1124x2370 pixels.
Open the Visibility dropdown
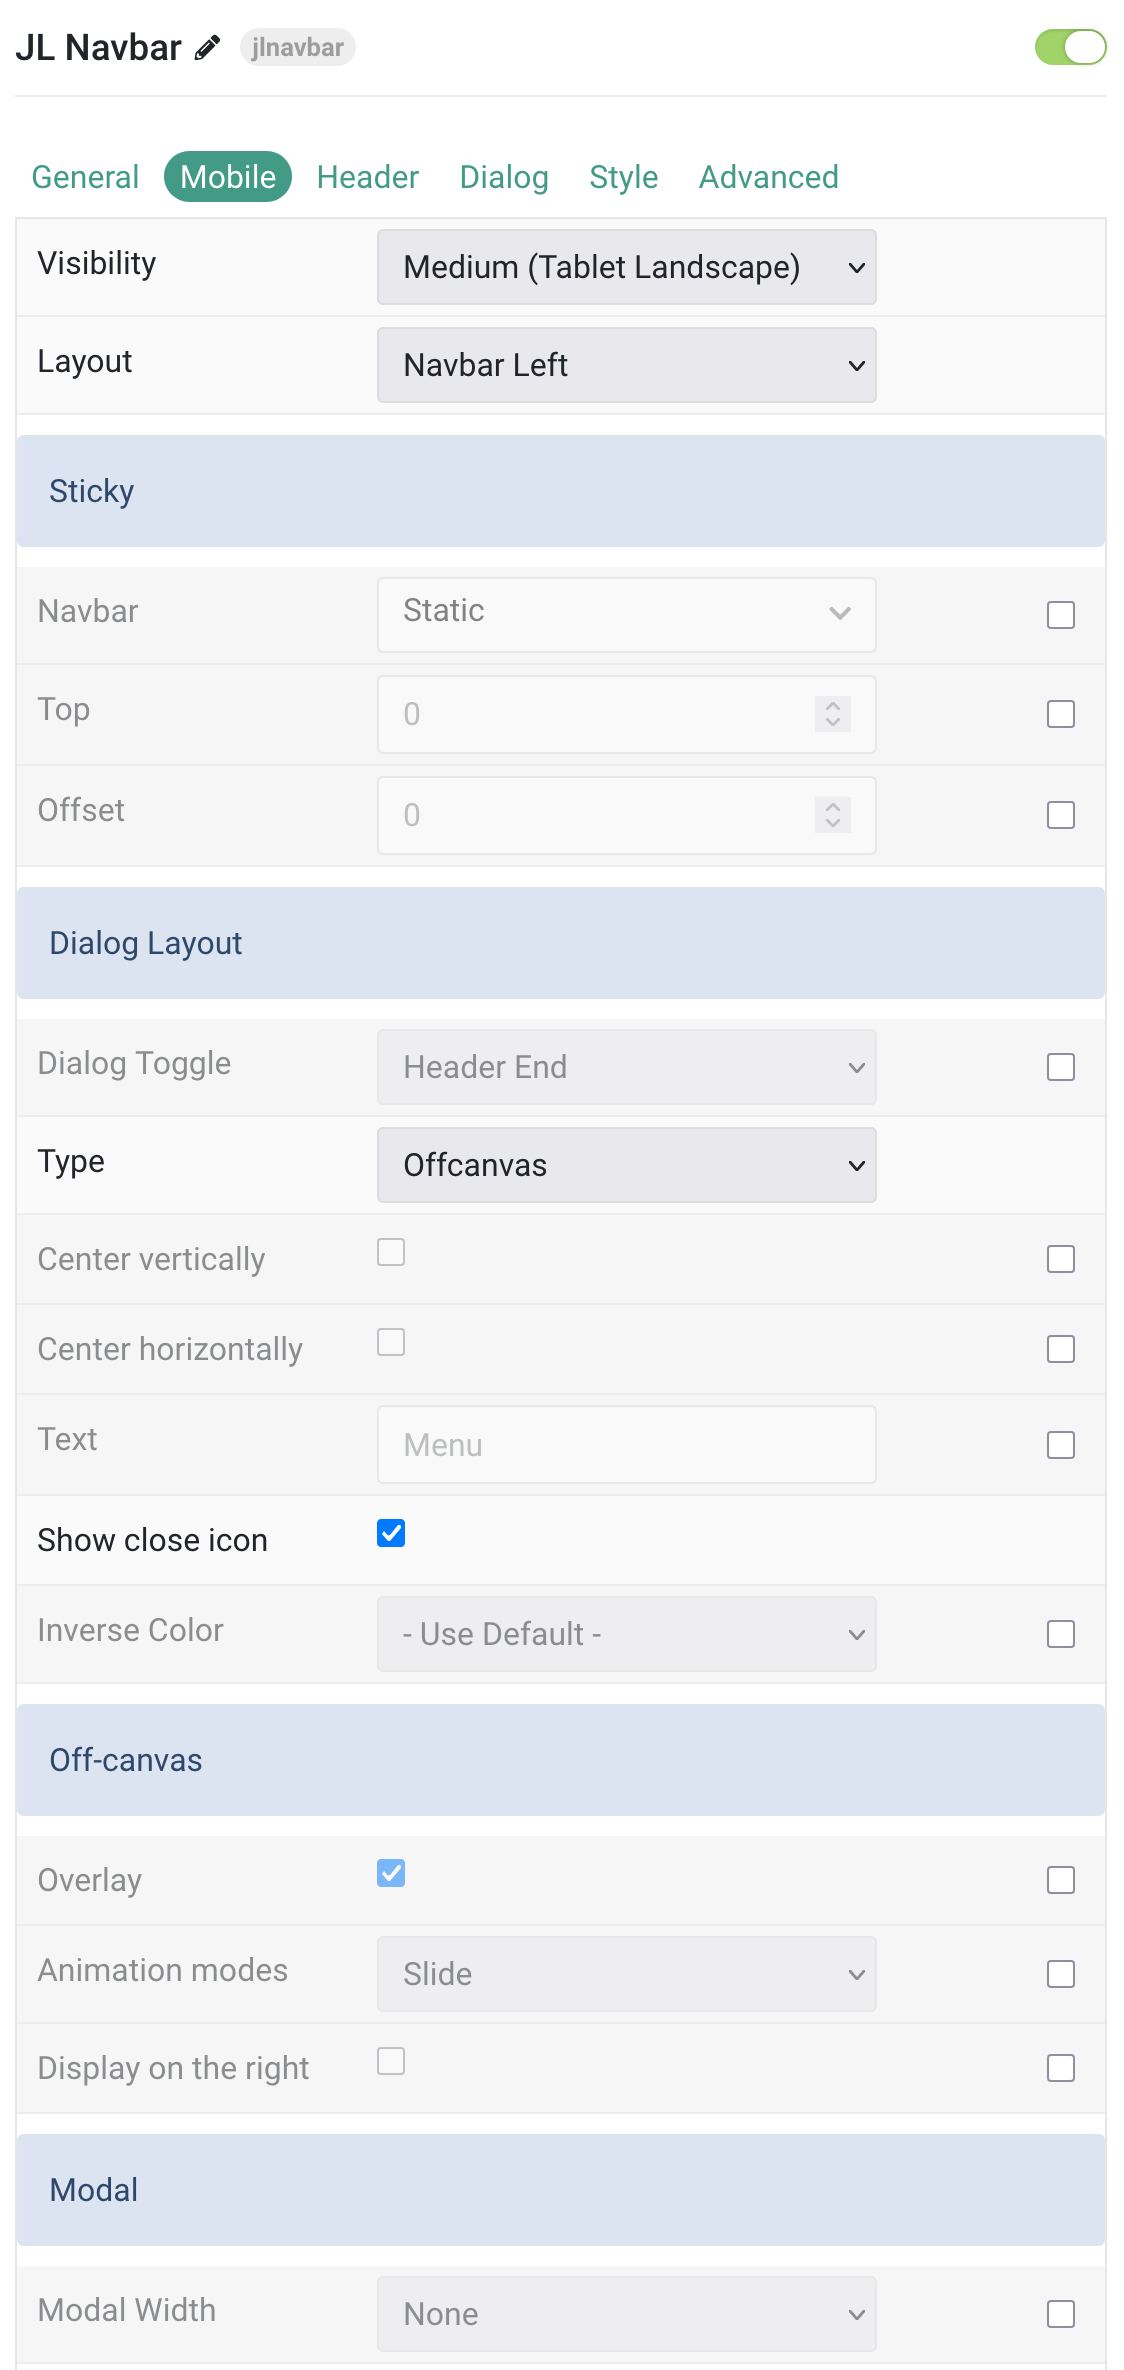pyautogui.click(x=627, y=267)
